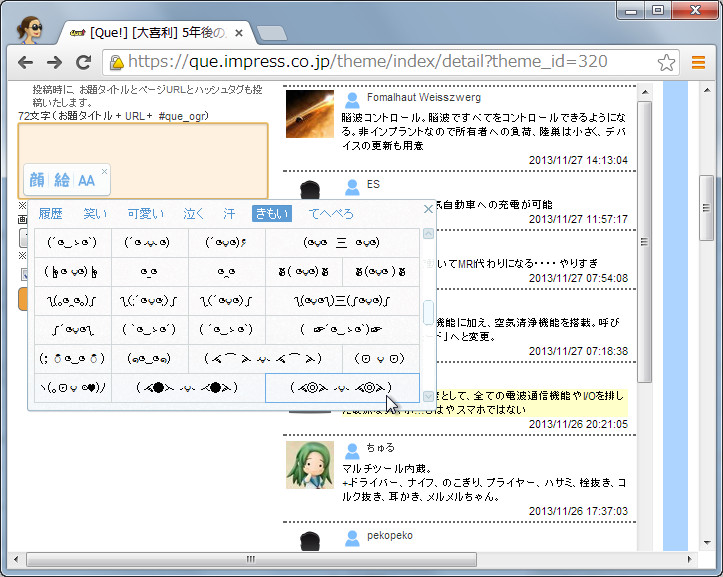
Task: Switch to the 笑い emoticon tab
Action: (x=95, y=214)
